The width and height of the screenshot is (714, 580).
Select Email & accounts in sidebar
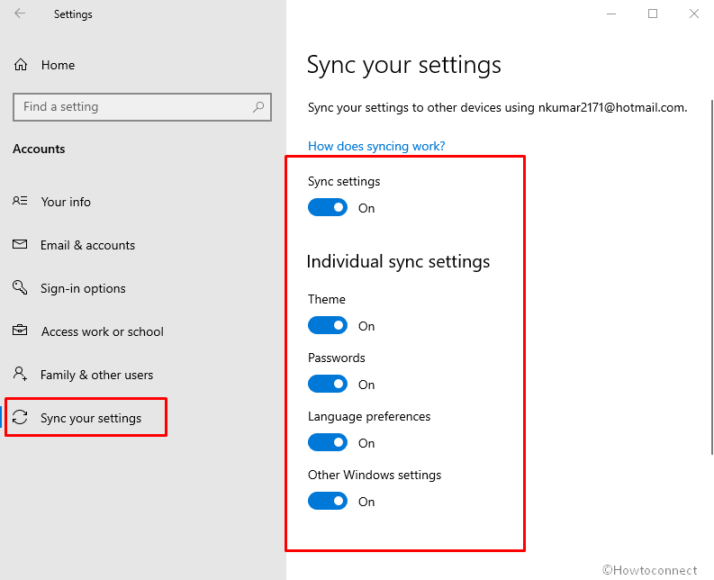87,245
